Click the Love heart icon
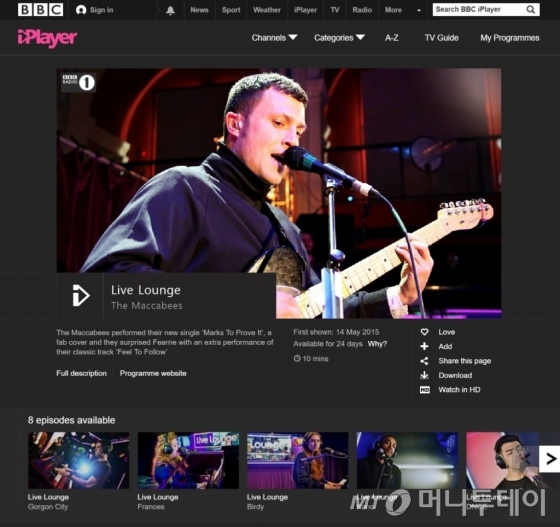This screenshot has width=560, height=527. click(424, 332)
